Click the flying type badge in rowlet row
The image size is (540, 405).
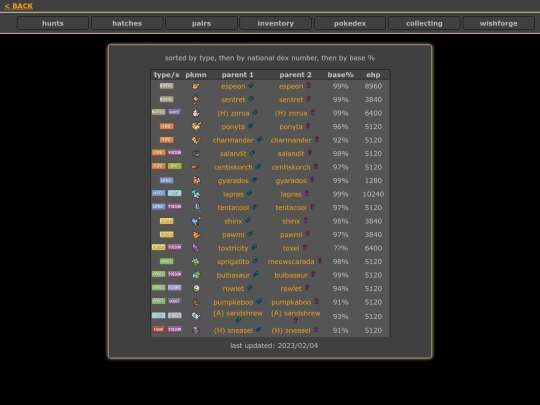click(x=175, y=288)
